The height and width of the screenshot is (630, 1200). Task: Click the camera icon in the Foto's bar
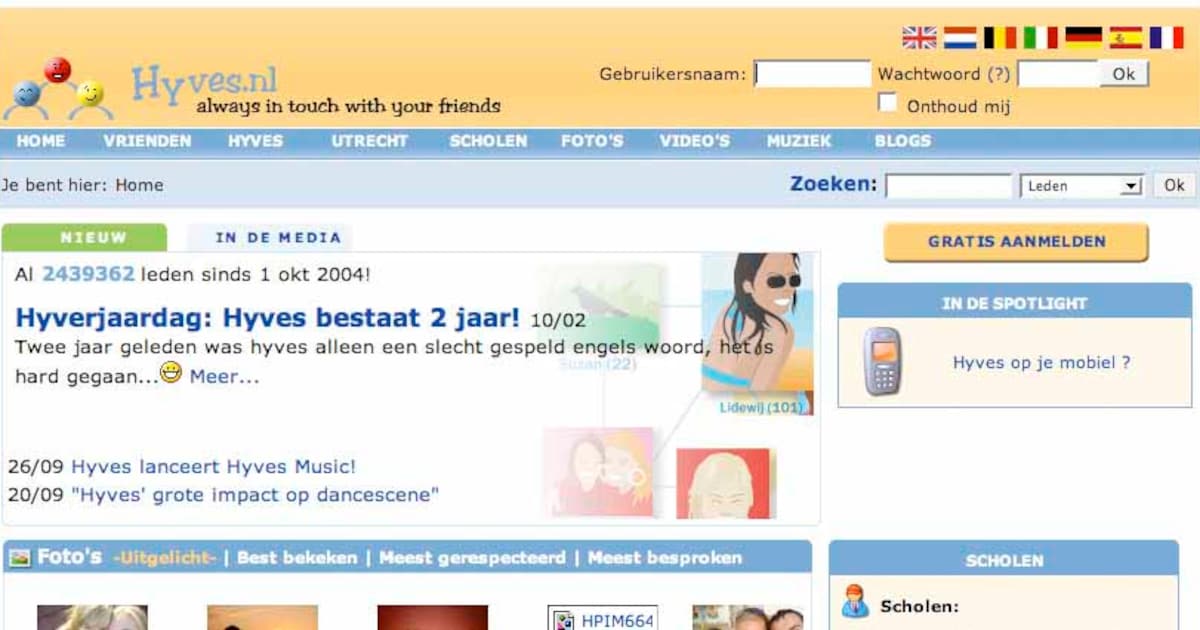pos(22,558)
